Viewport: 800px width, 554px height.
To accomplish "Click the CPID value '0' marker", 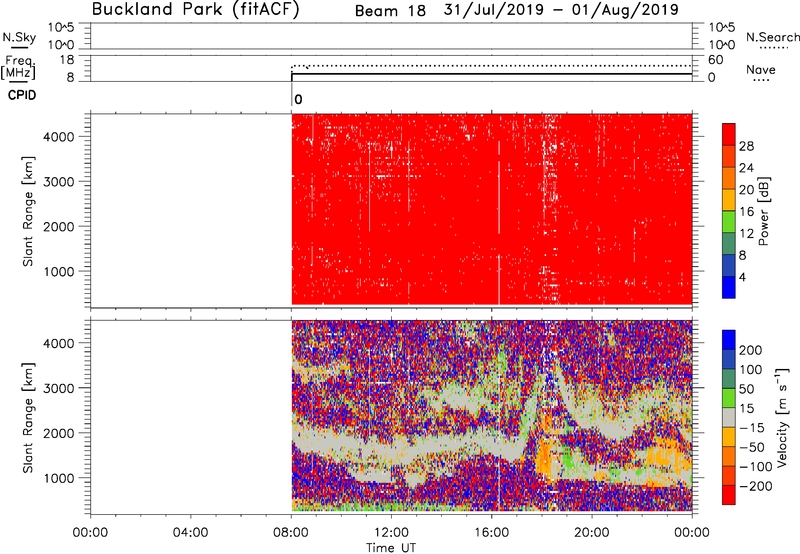I will pos(298,100).
